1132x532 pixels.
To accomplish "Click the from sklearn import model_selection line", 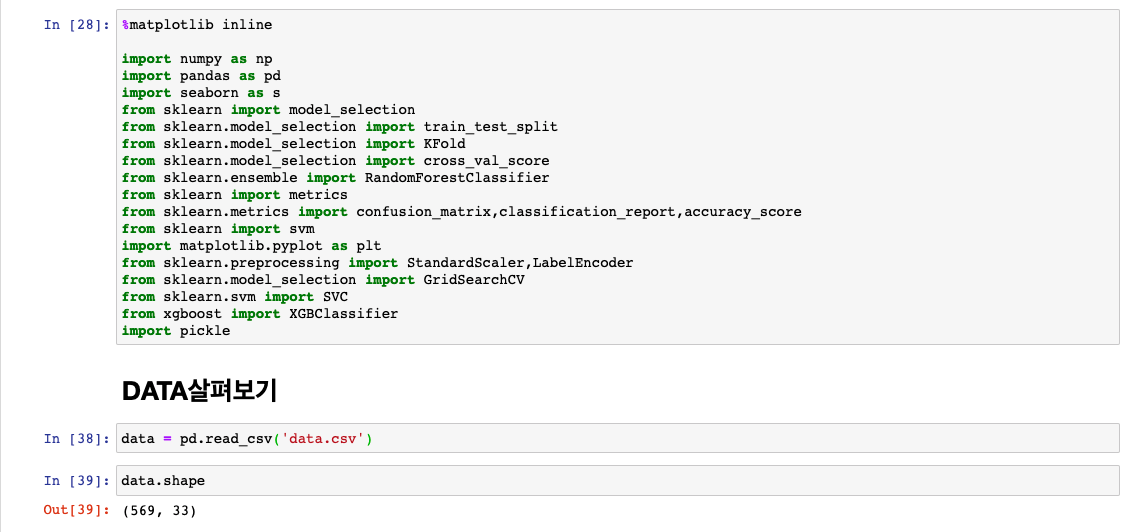I will [269, 110].
